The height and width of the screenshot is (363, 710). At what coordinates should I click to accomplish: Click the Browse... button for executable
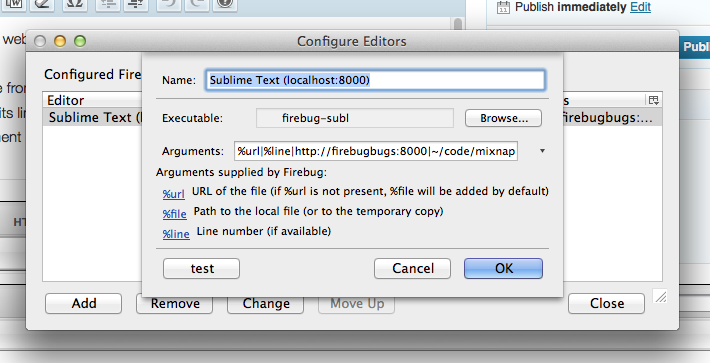[504, 118]
